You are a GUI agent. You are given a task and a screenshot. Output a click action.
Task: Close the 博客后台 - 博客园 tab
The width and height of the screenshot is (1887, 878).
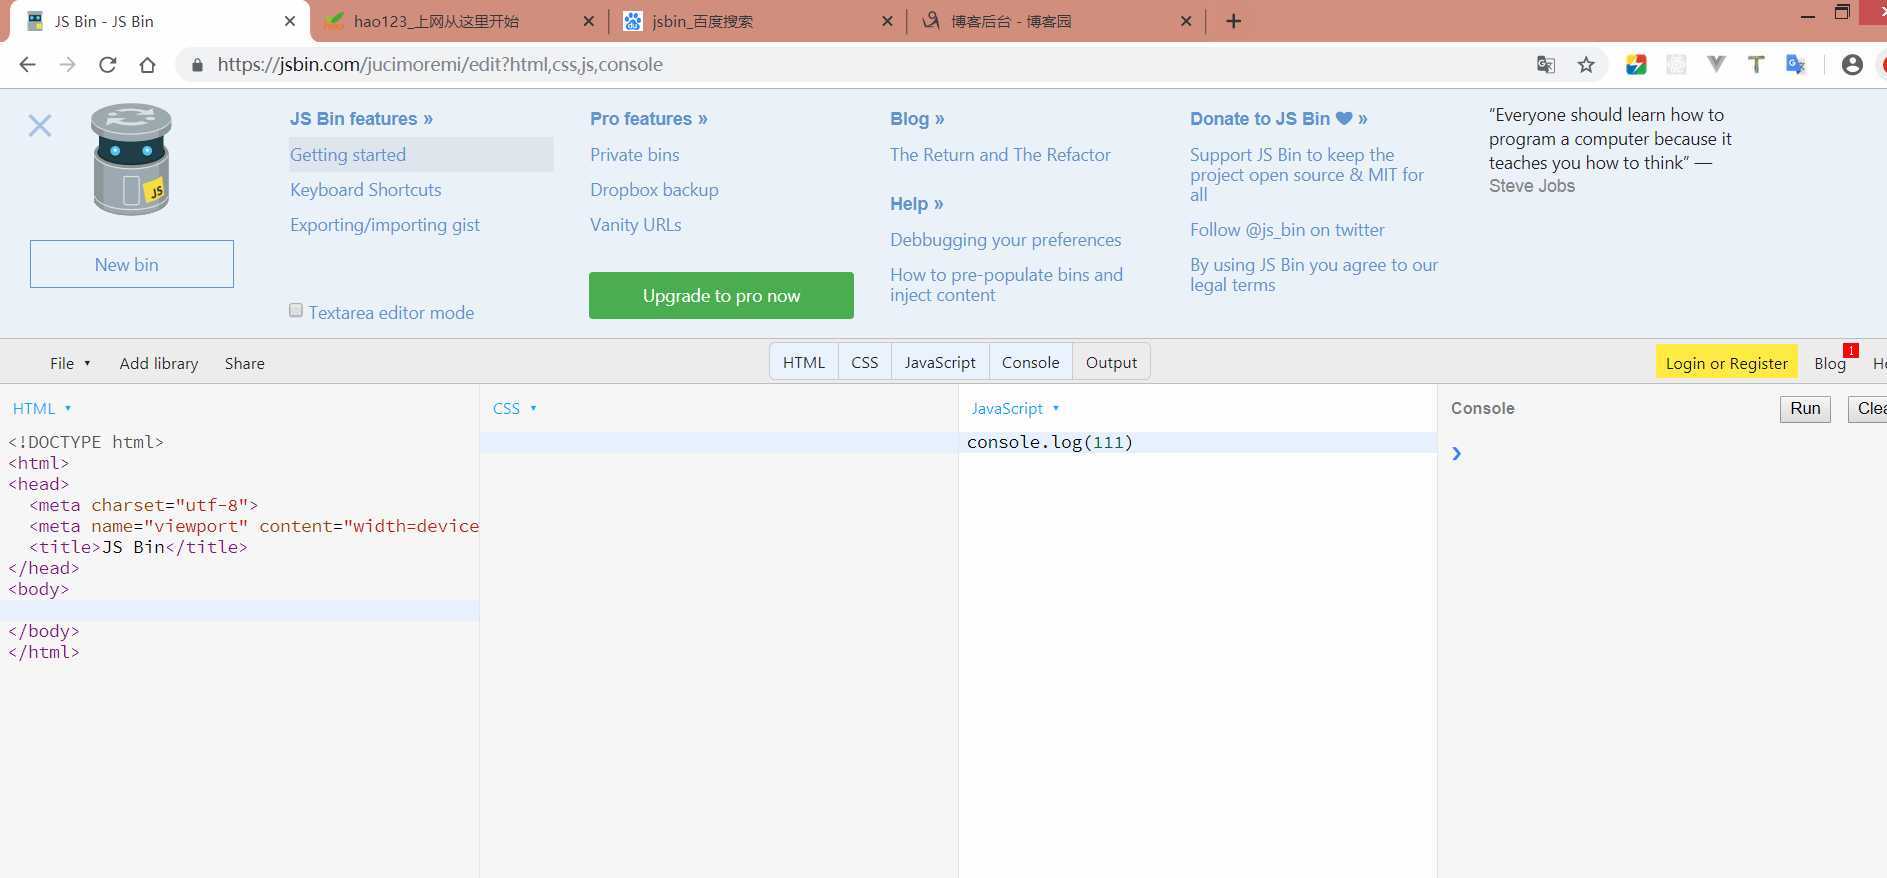pos(1186,21)
